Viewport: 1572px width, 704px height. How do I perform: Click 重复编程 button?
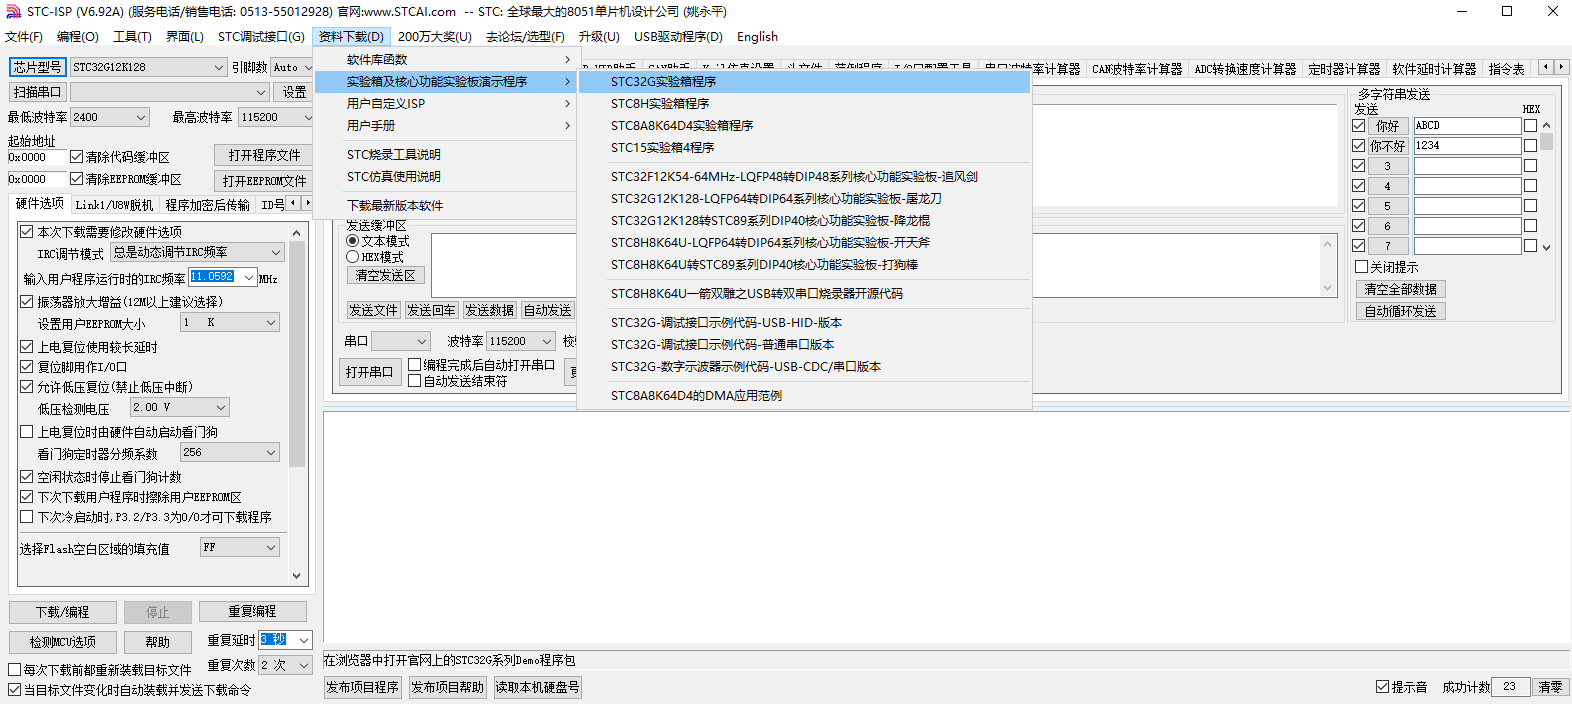tap(252, 611)
